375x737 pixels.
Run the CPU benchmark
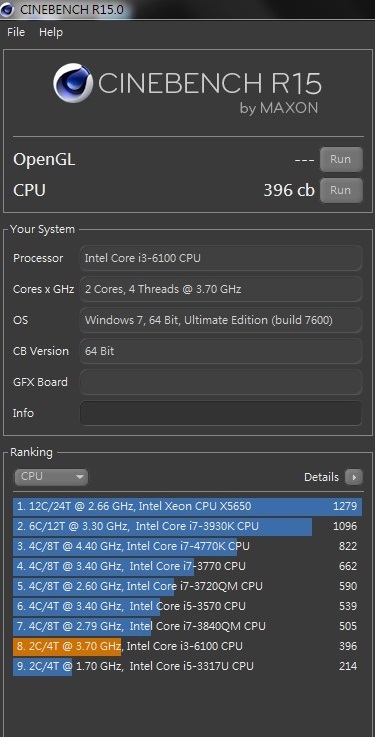341,190
